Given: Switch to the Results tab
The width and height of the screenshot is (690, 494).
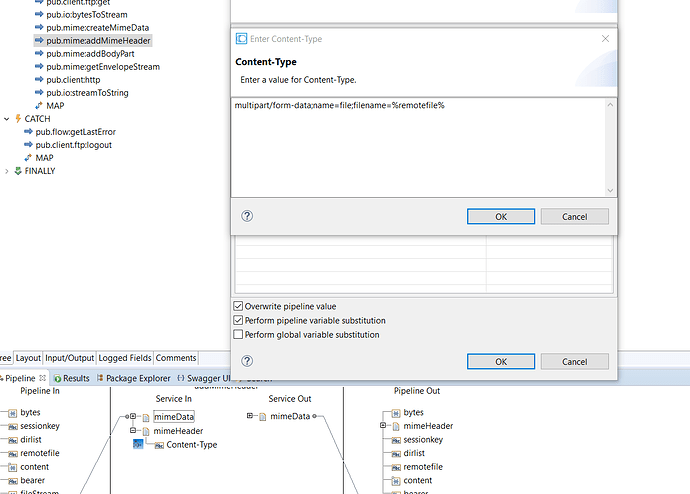Looking at the screenshot, I should click(x=72, y=378).
